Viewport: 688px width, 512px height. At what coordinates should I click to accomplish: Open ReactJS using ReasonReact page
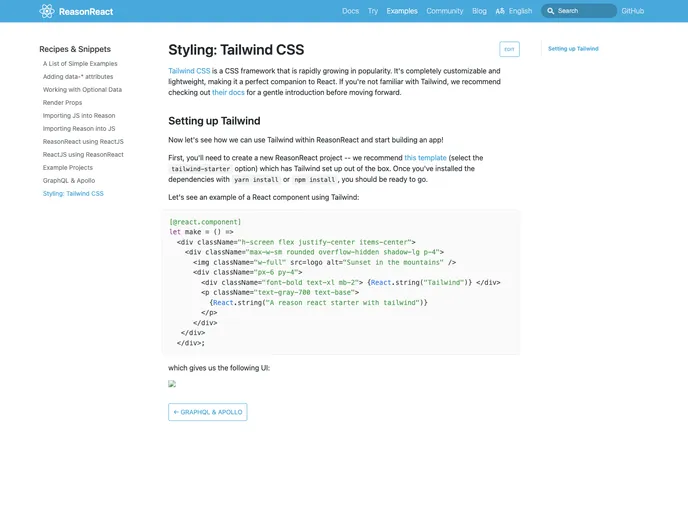pos(83,154)
